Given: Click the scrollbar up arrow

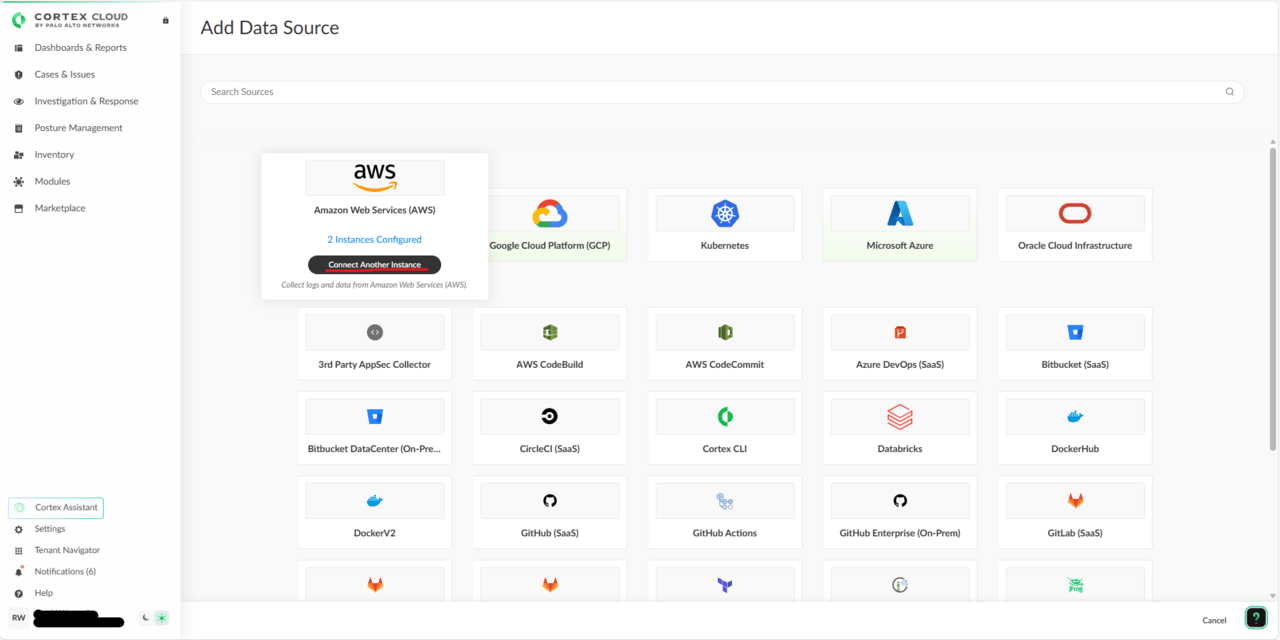Looking at the screenshot, I should coord(1273,142).
